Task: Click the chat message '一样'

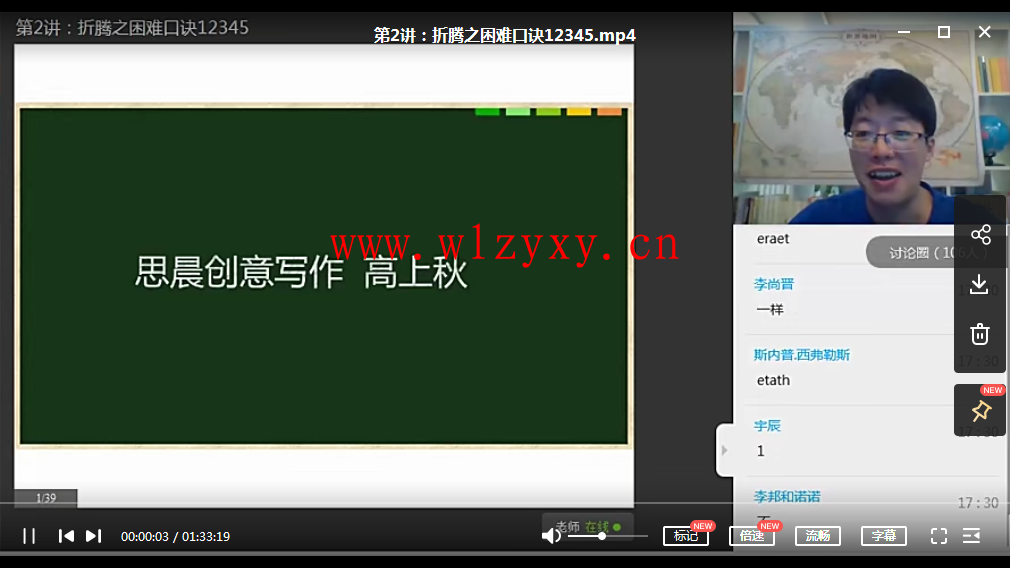Action: pos(770,310)
